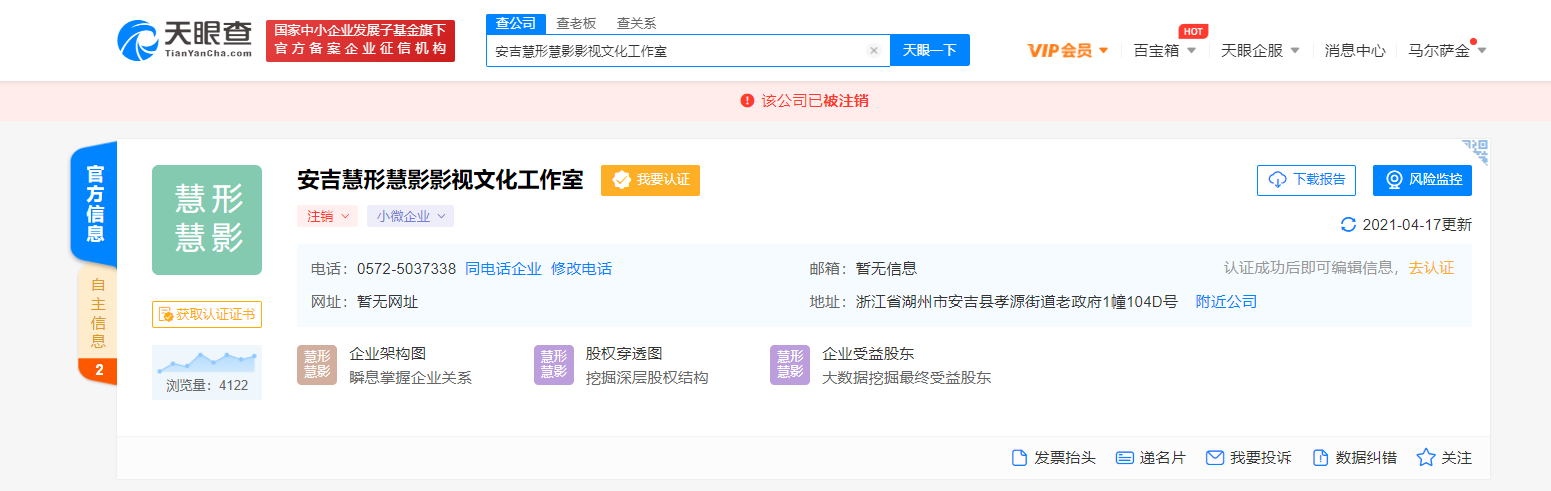Click the 慧形慧影 company logo thumbnail
The image size is (1551, 491).
[x=207, y=220]
